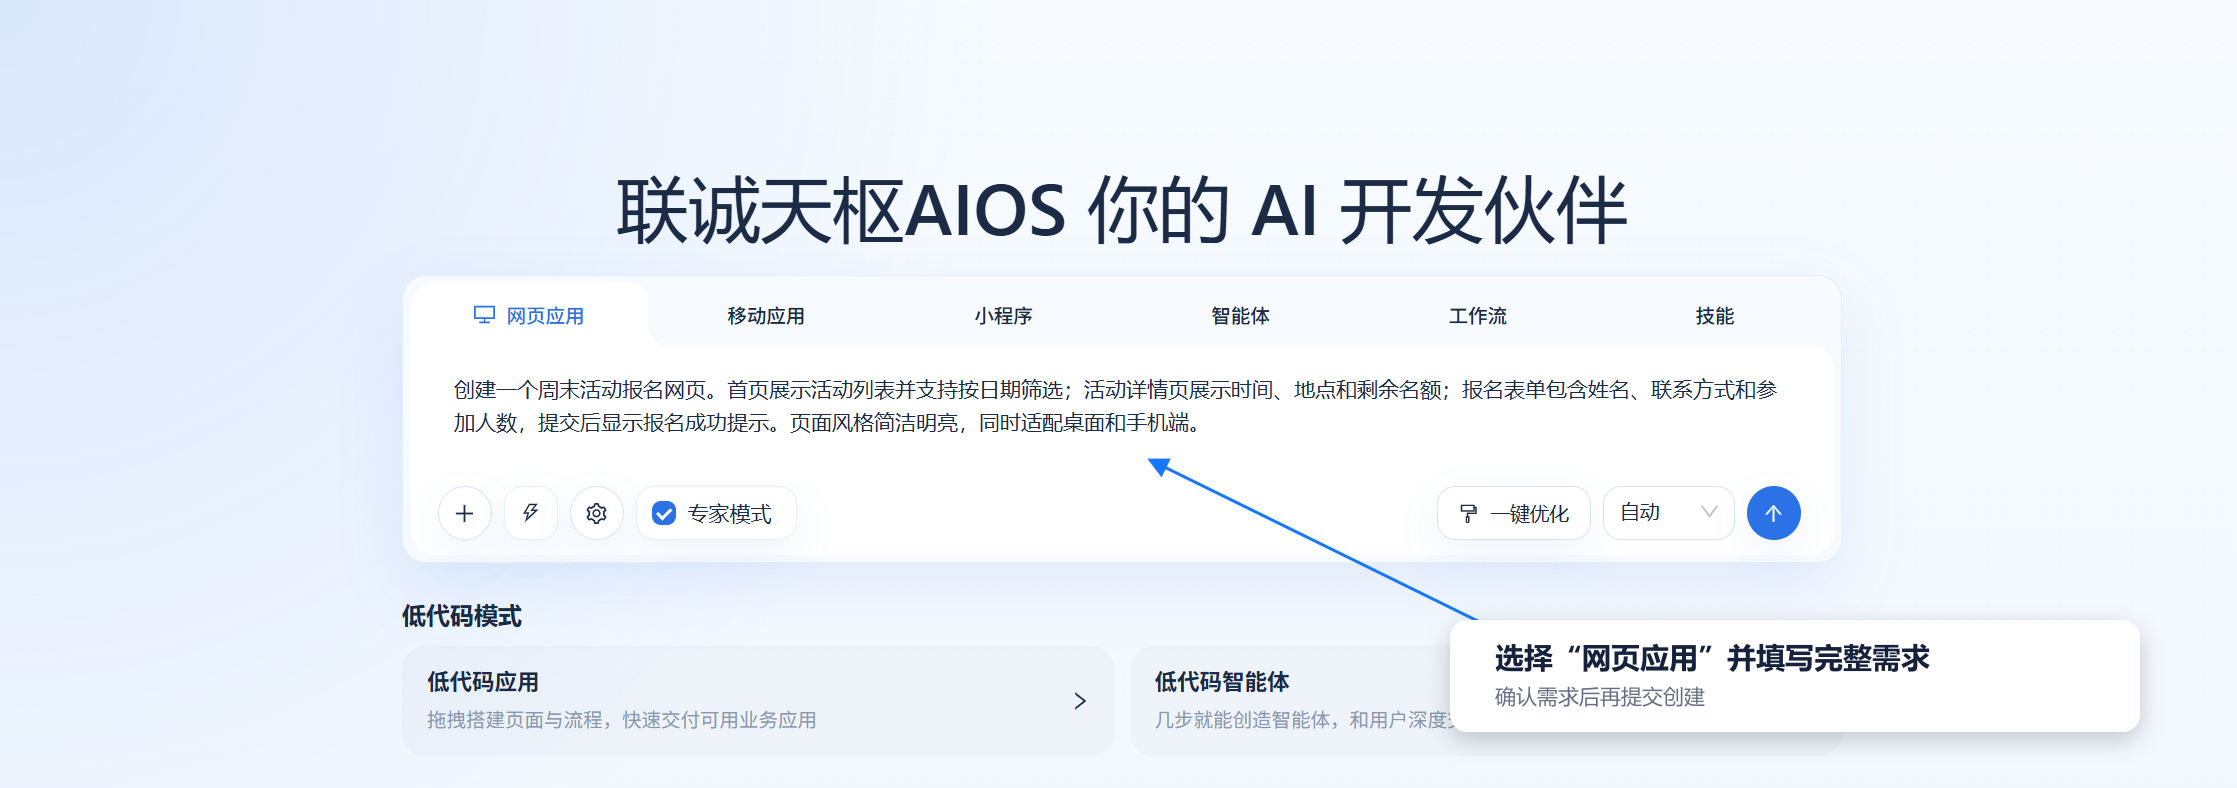Select the 网页应用 tab
The image size is (2237, 788).
530,315
